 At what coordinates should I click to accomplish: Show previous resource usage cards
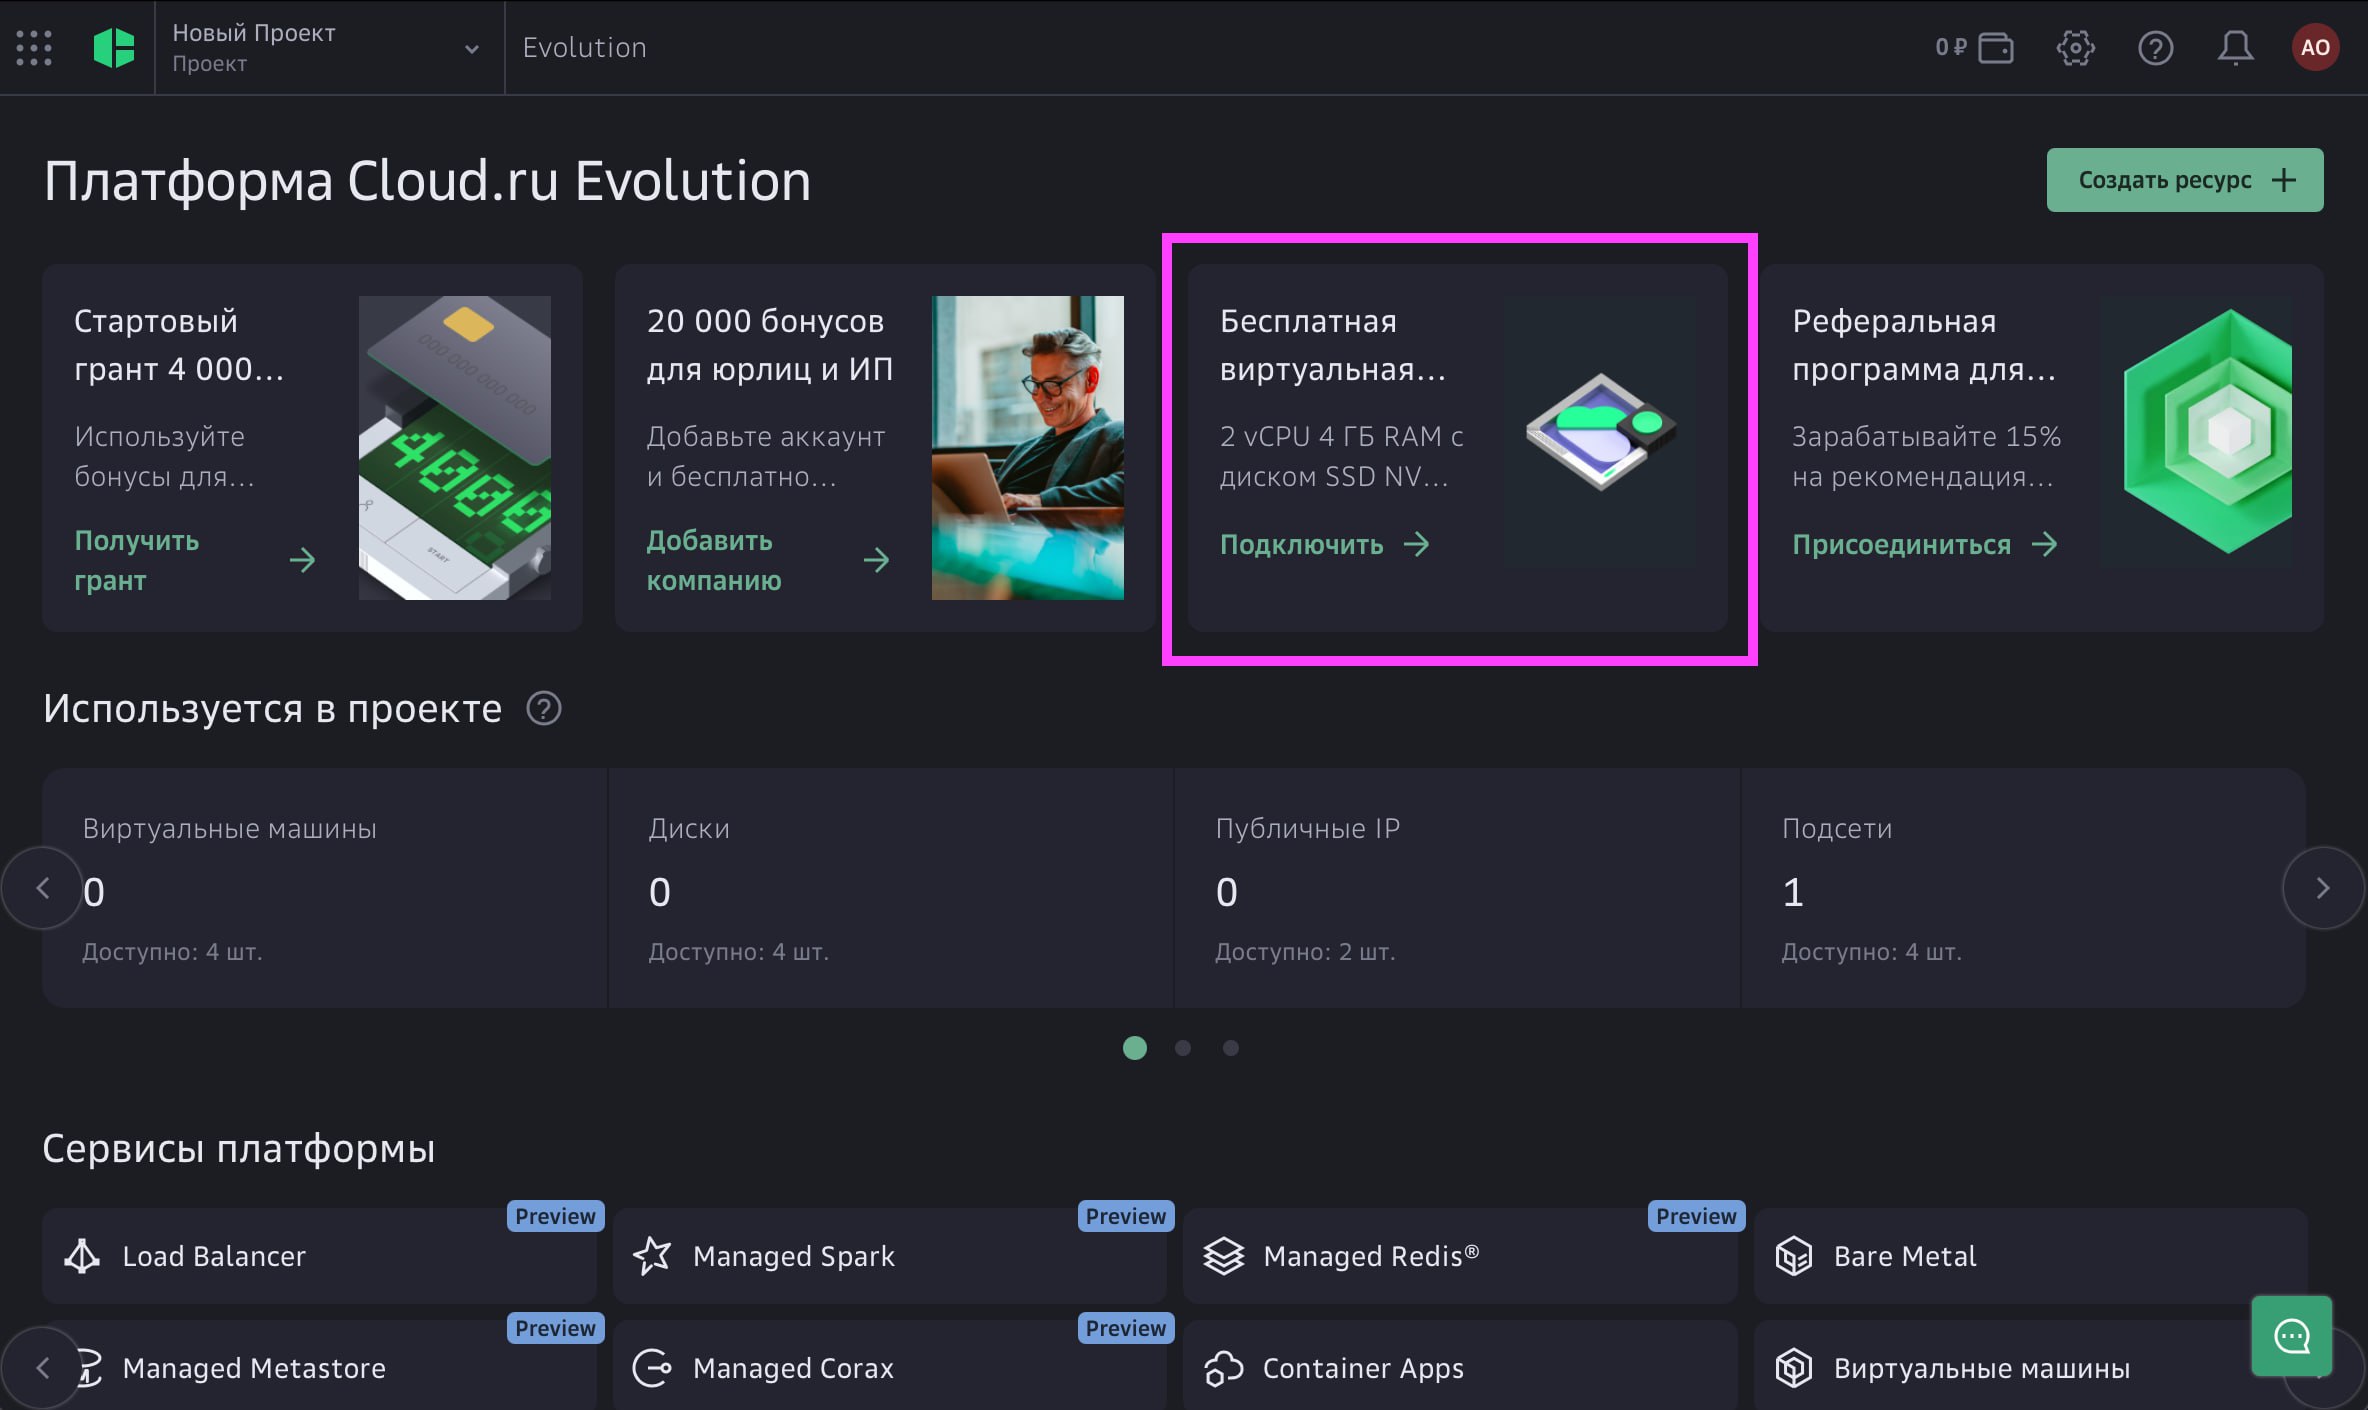click(42, 888)
